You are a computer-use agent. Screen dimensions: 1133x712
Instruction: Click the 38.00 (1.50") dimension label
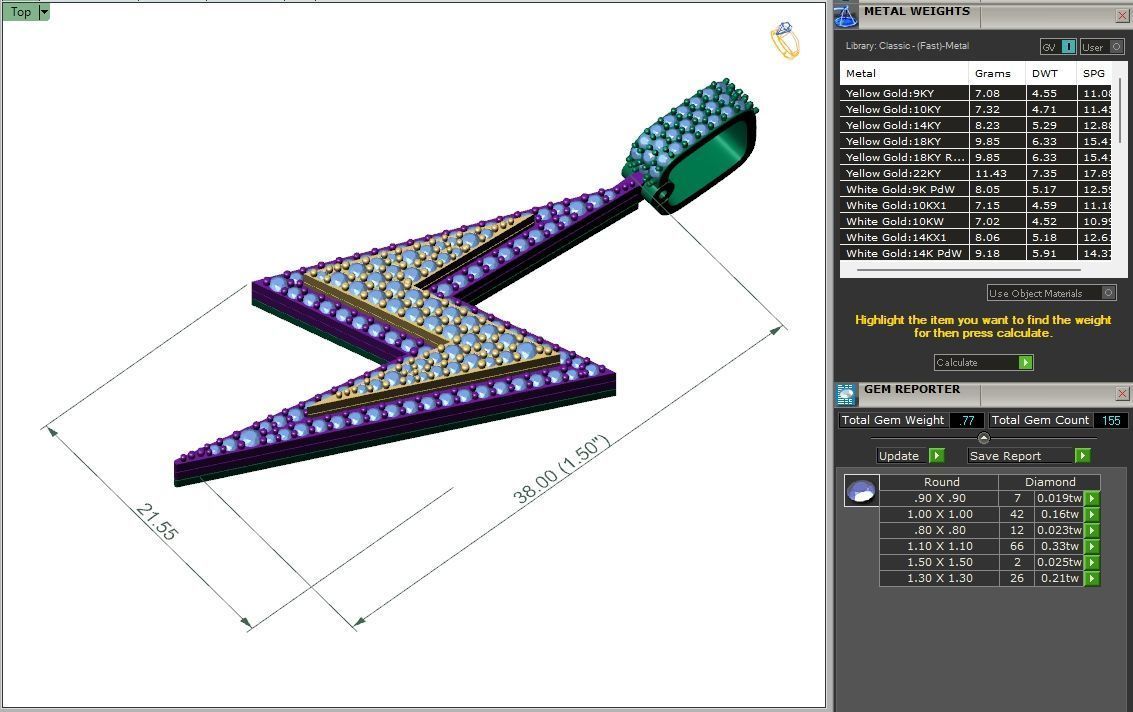[561, 470]
